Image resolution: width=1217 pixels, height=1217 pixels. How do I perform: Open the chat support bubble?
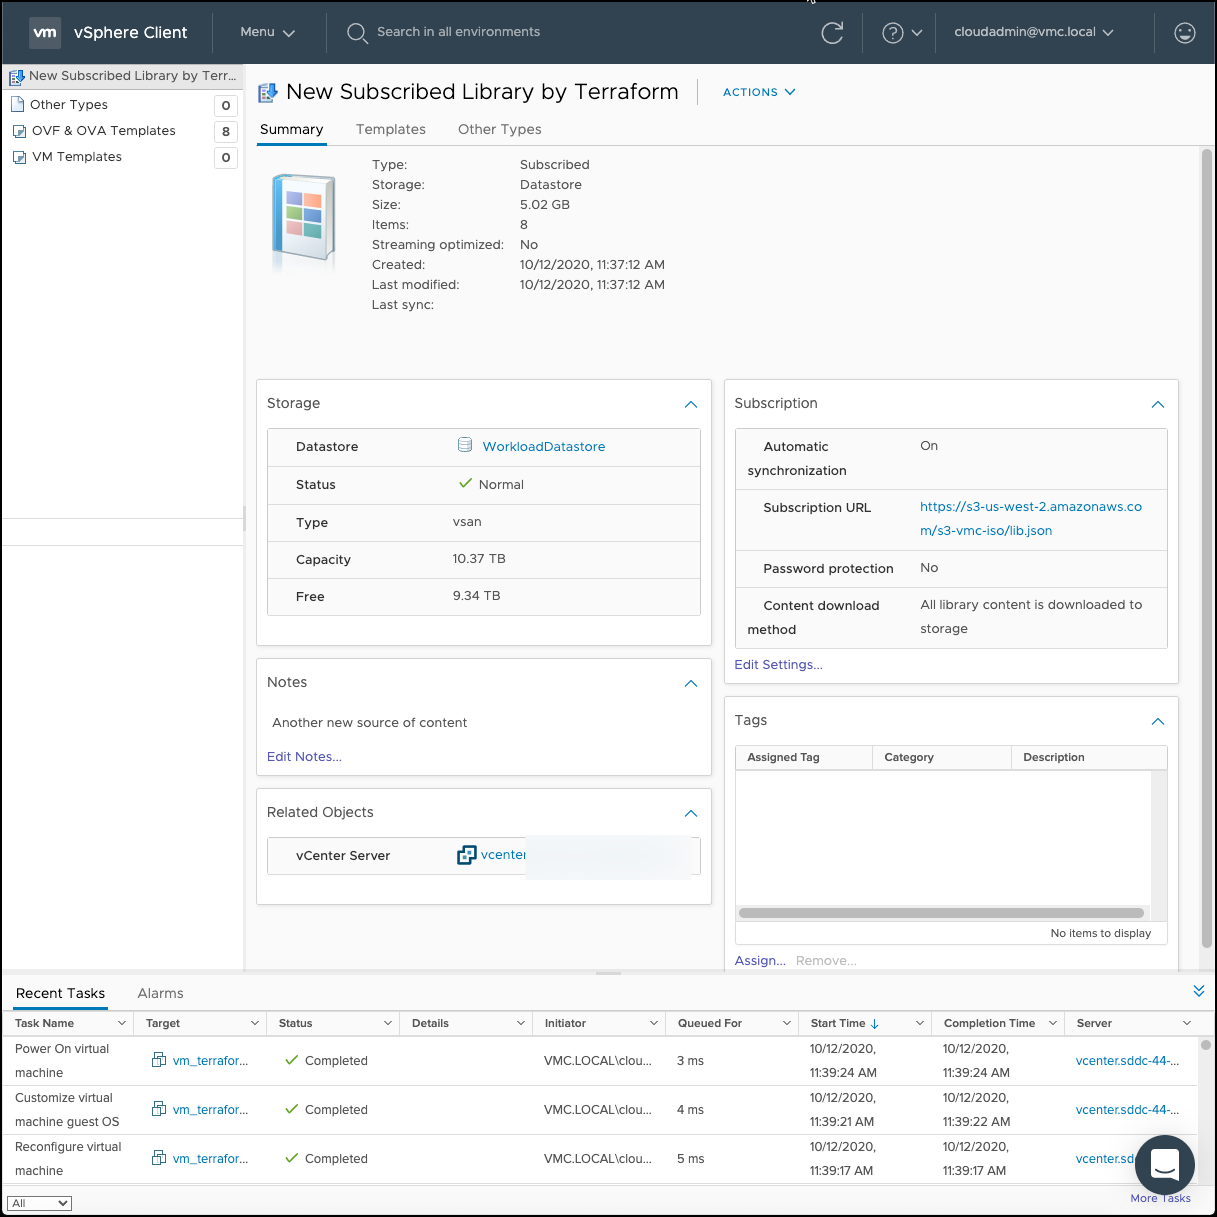[1164, 1164]
